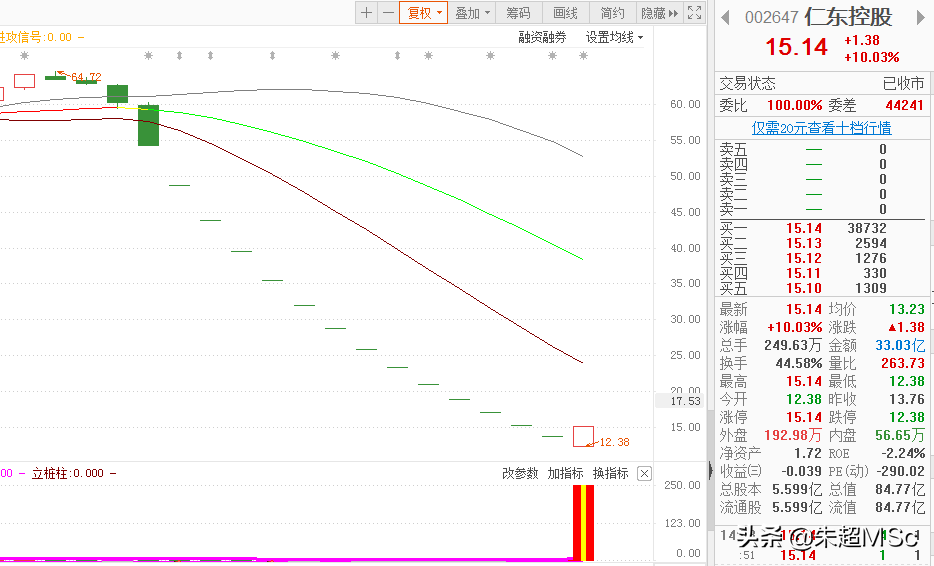Toggle the 筹码 chip distribution view
Screen dimensions: 934x566
[518, 13]
